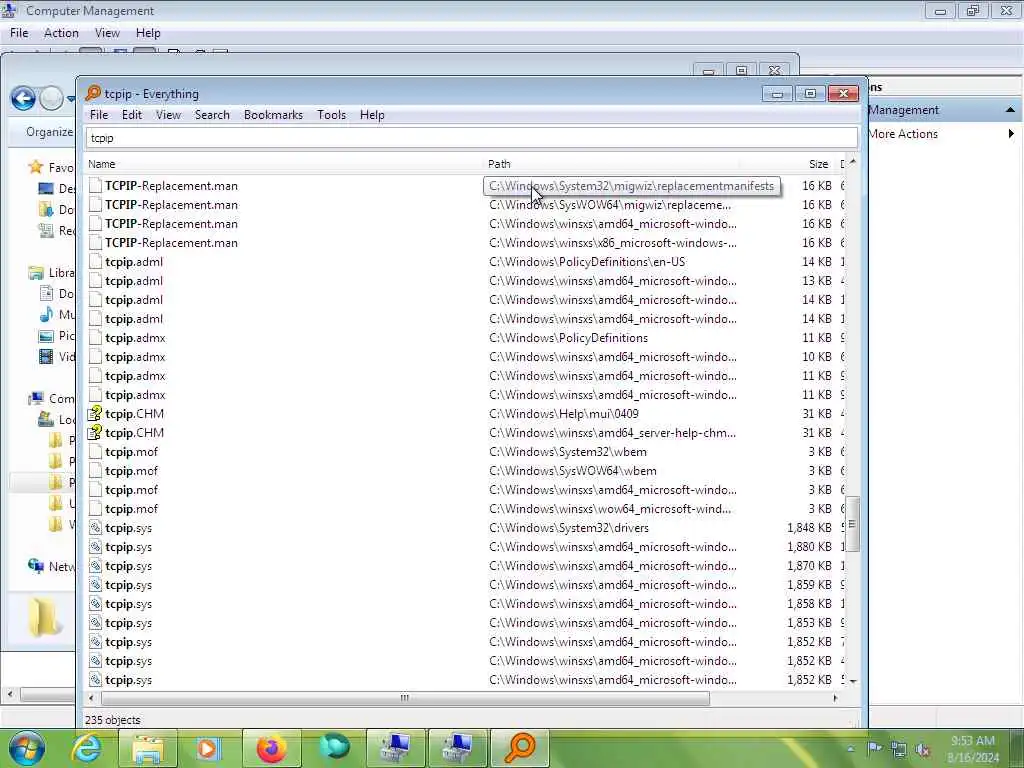
Task: Open Internet Explorer from the taskbar
Action: click(x=88, y=748)
